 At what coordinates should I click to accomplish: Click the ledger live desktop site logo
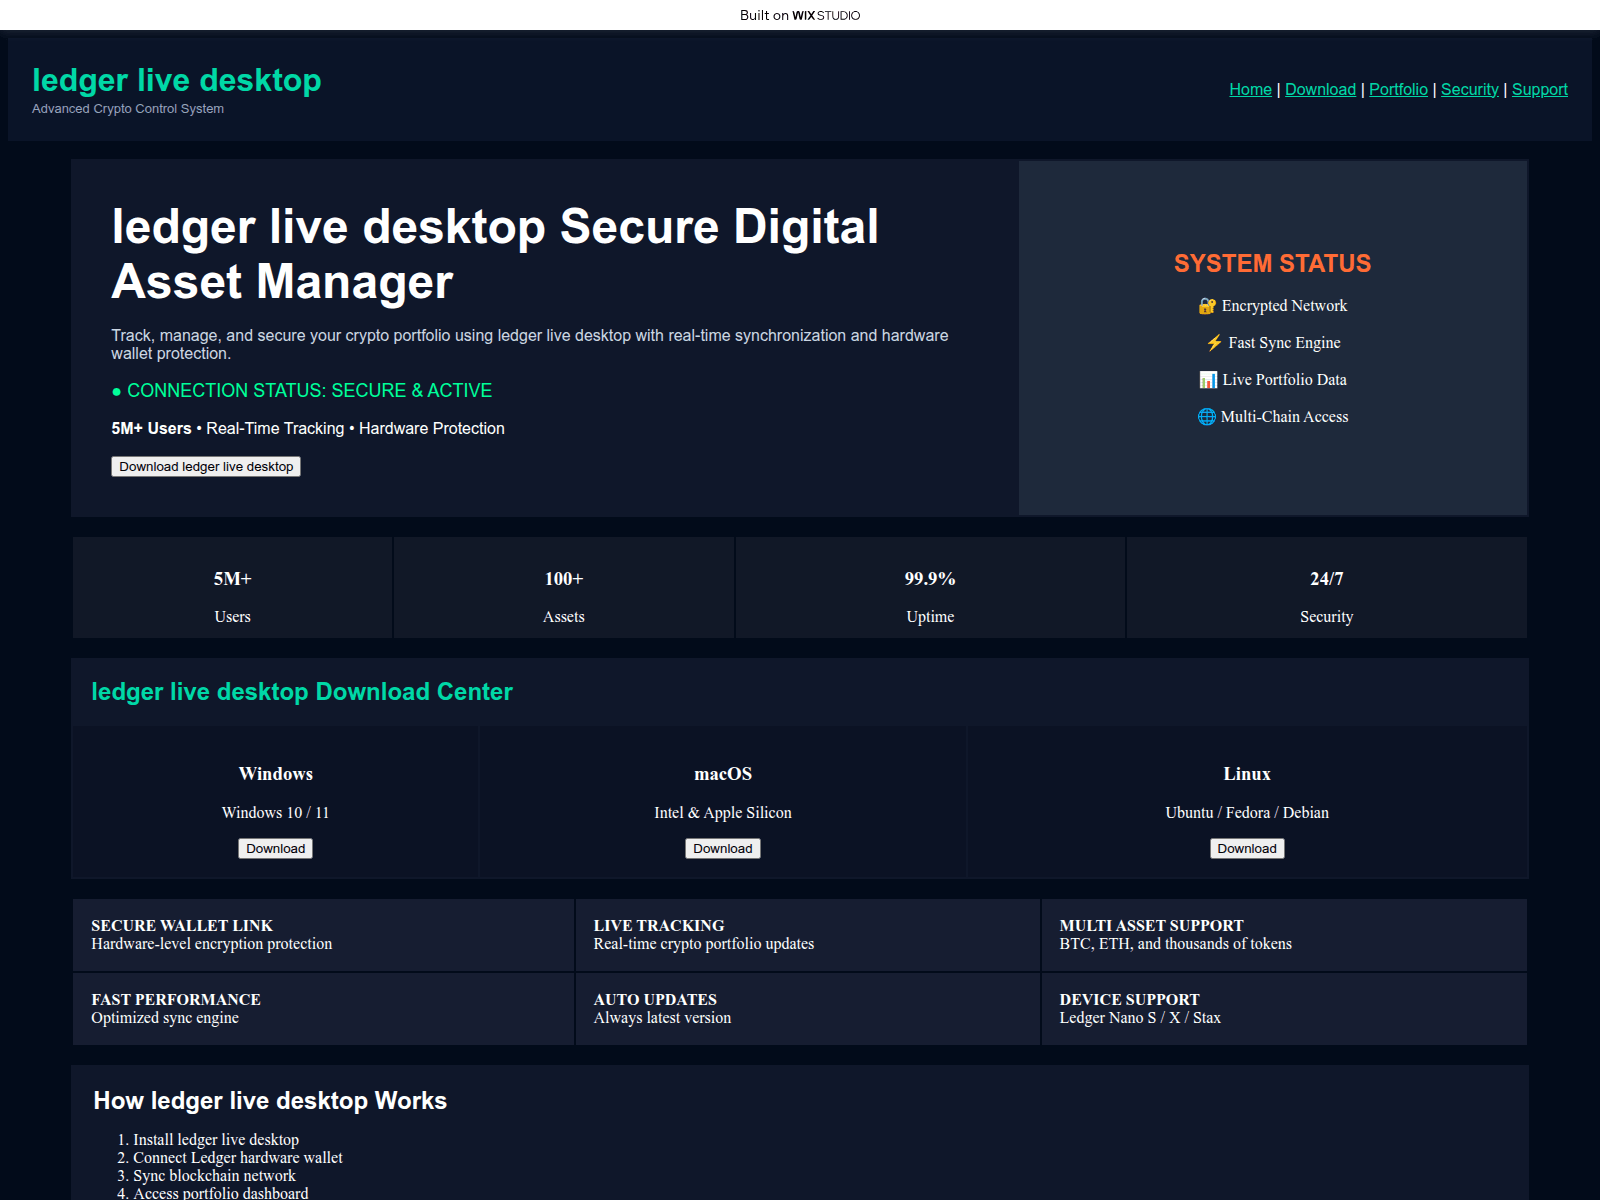click(177, 80)
